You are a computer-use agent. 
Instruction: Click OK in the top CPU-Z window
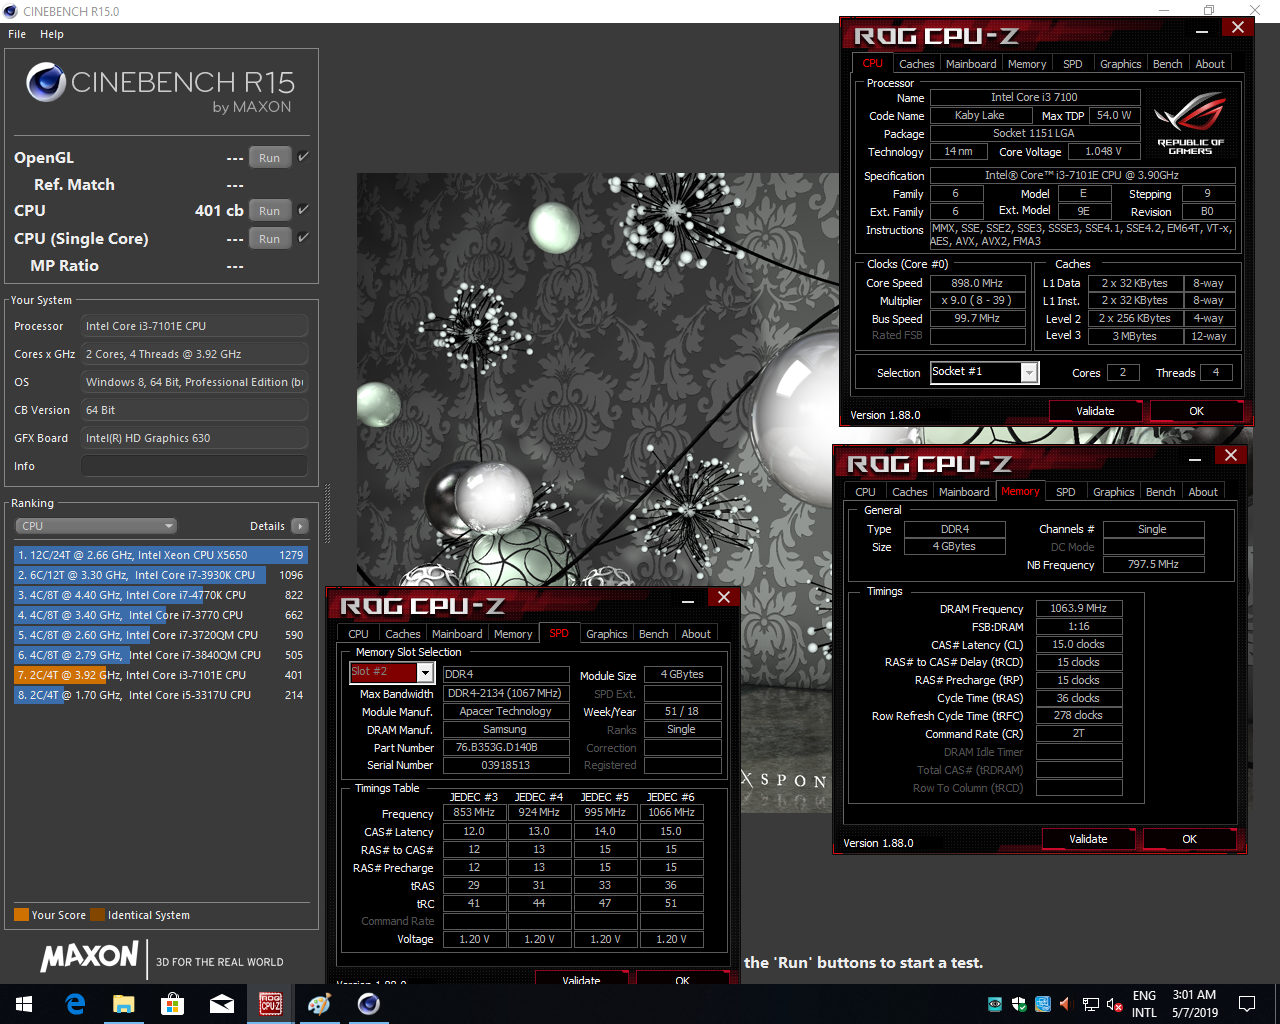point(1196,411)
